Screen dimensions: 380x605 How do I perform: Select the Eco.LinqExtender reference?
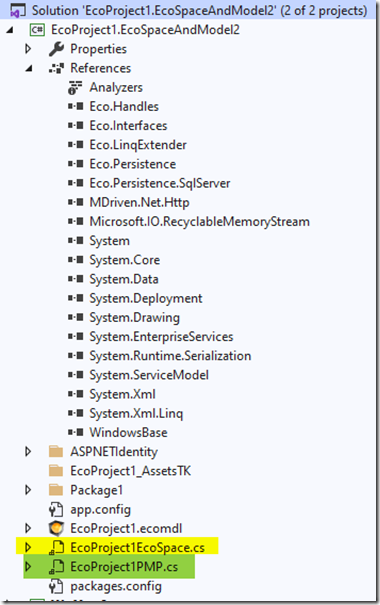coord(138,145)
